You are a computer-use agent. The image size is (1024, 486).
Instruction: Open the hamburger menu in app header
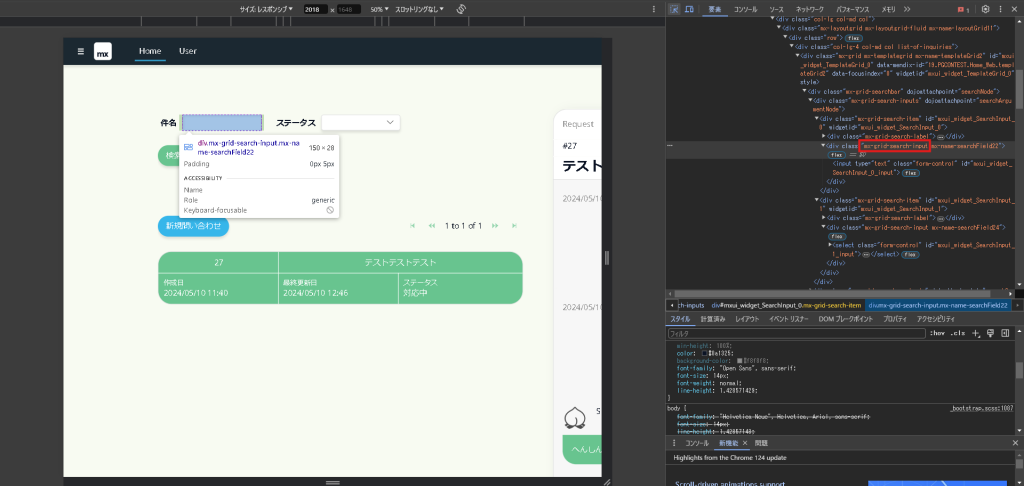81,51
